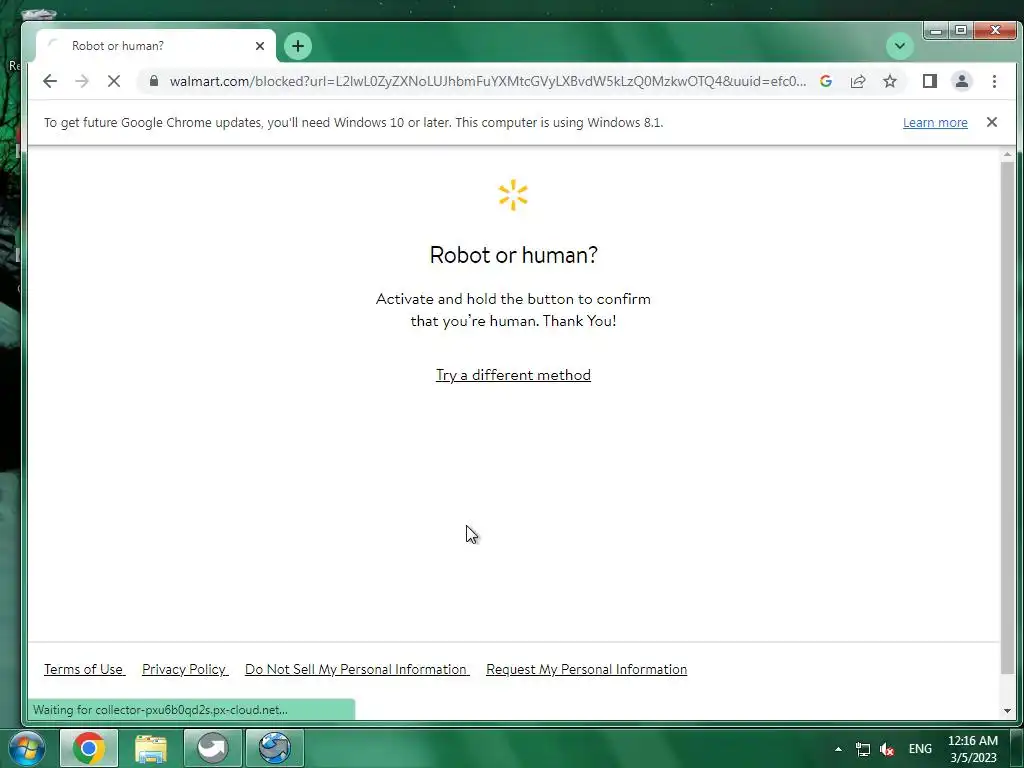This screenshot has width=1024, height=768.
Task: Open the side panel icon
Action: [x=929, y=81]
